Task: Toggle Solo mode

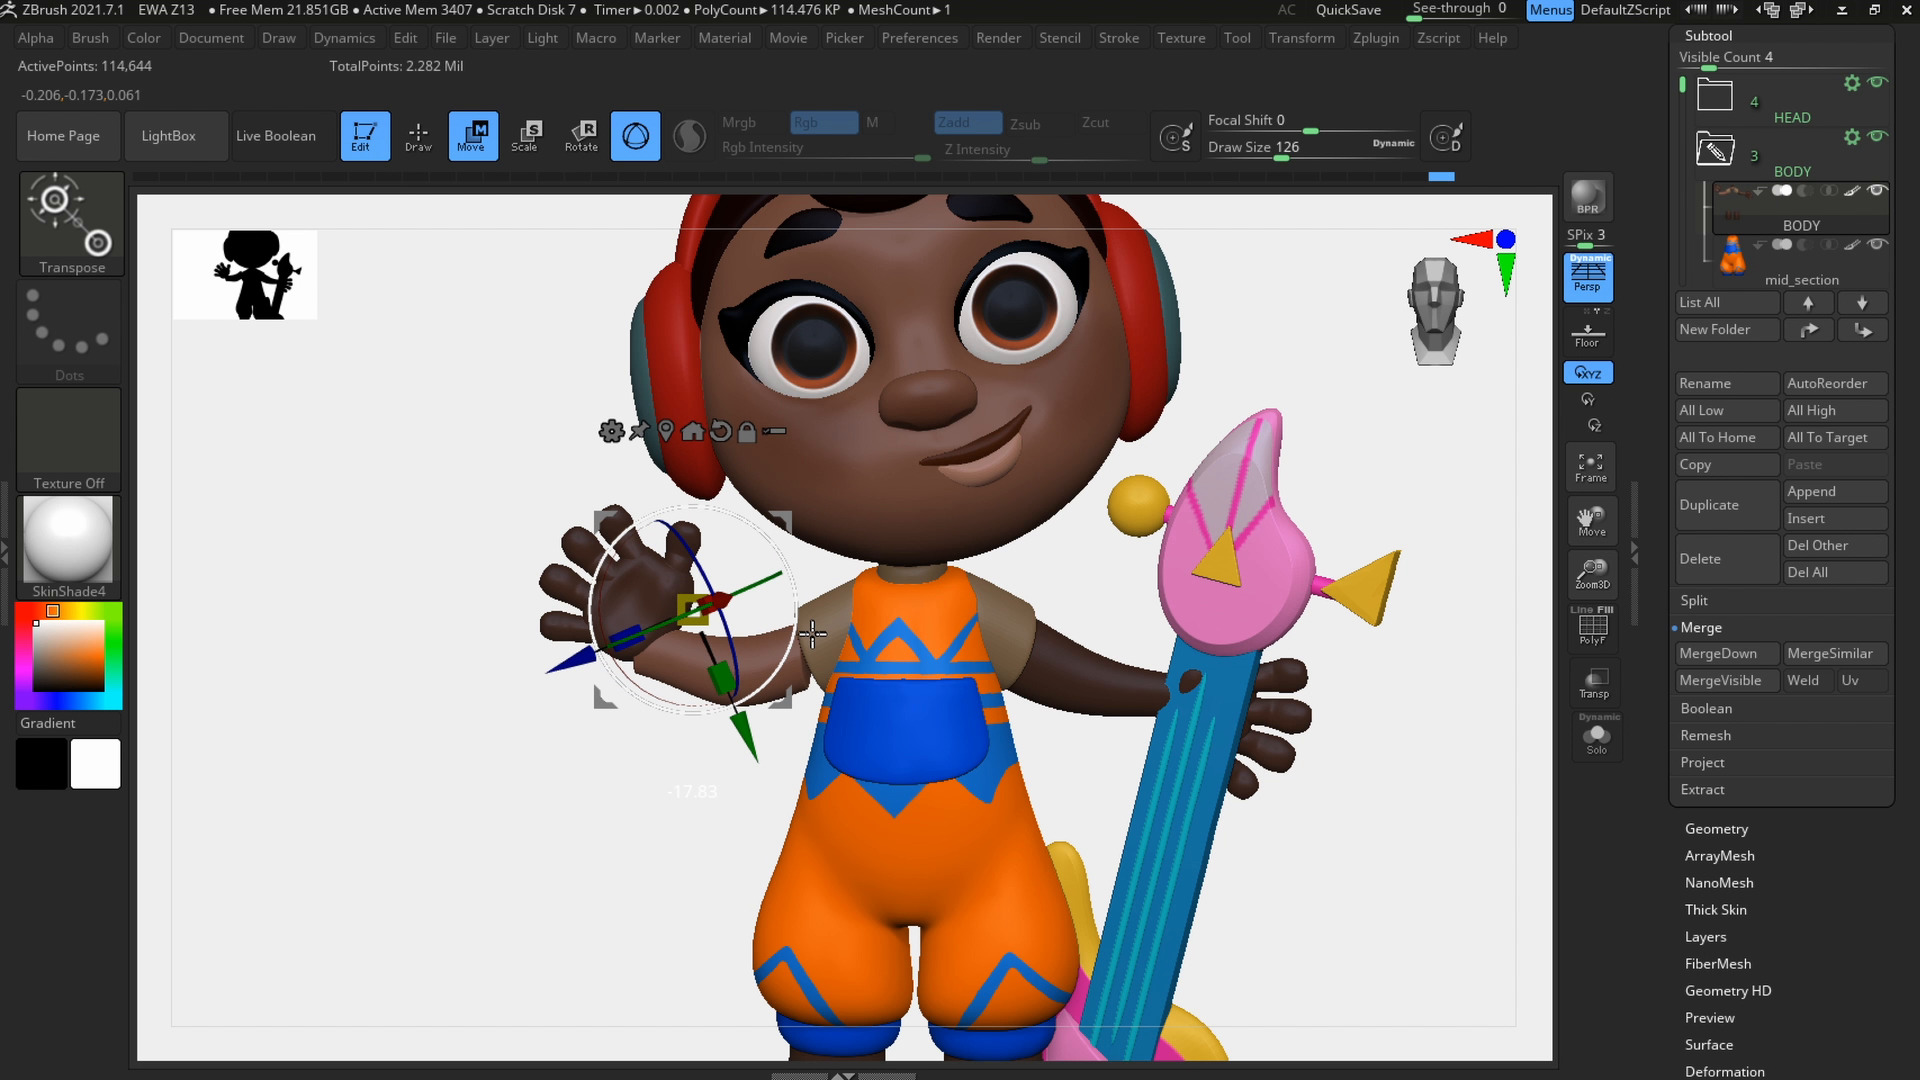Action: tap(1596, 739)
